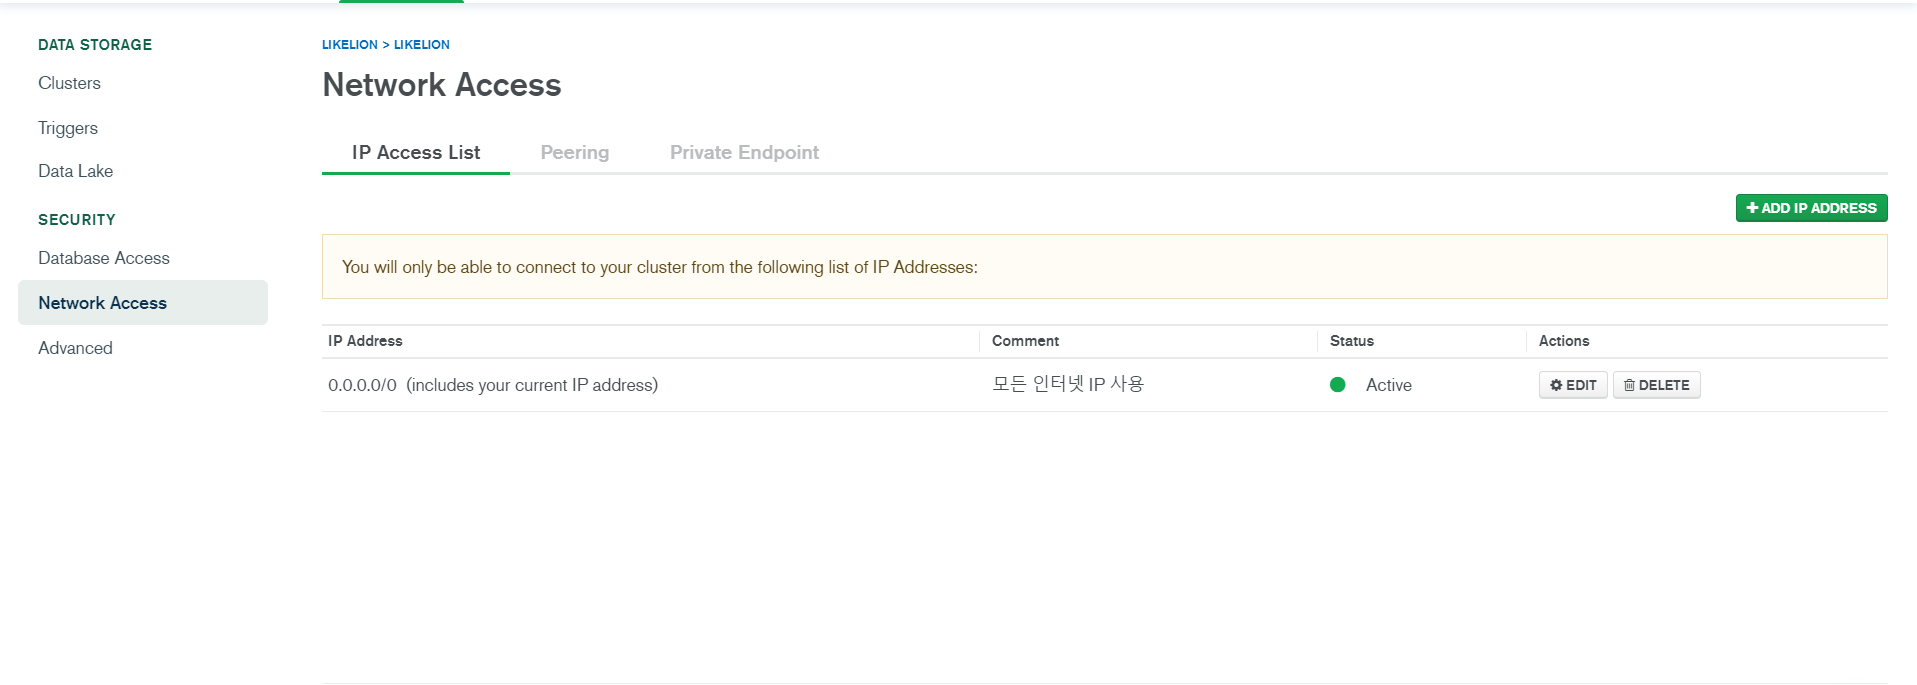The width and height of the screenshot is (1917, 685).
Task: Select the IP Access List tab
Action: click(x=416, y=153)
